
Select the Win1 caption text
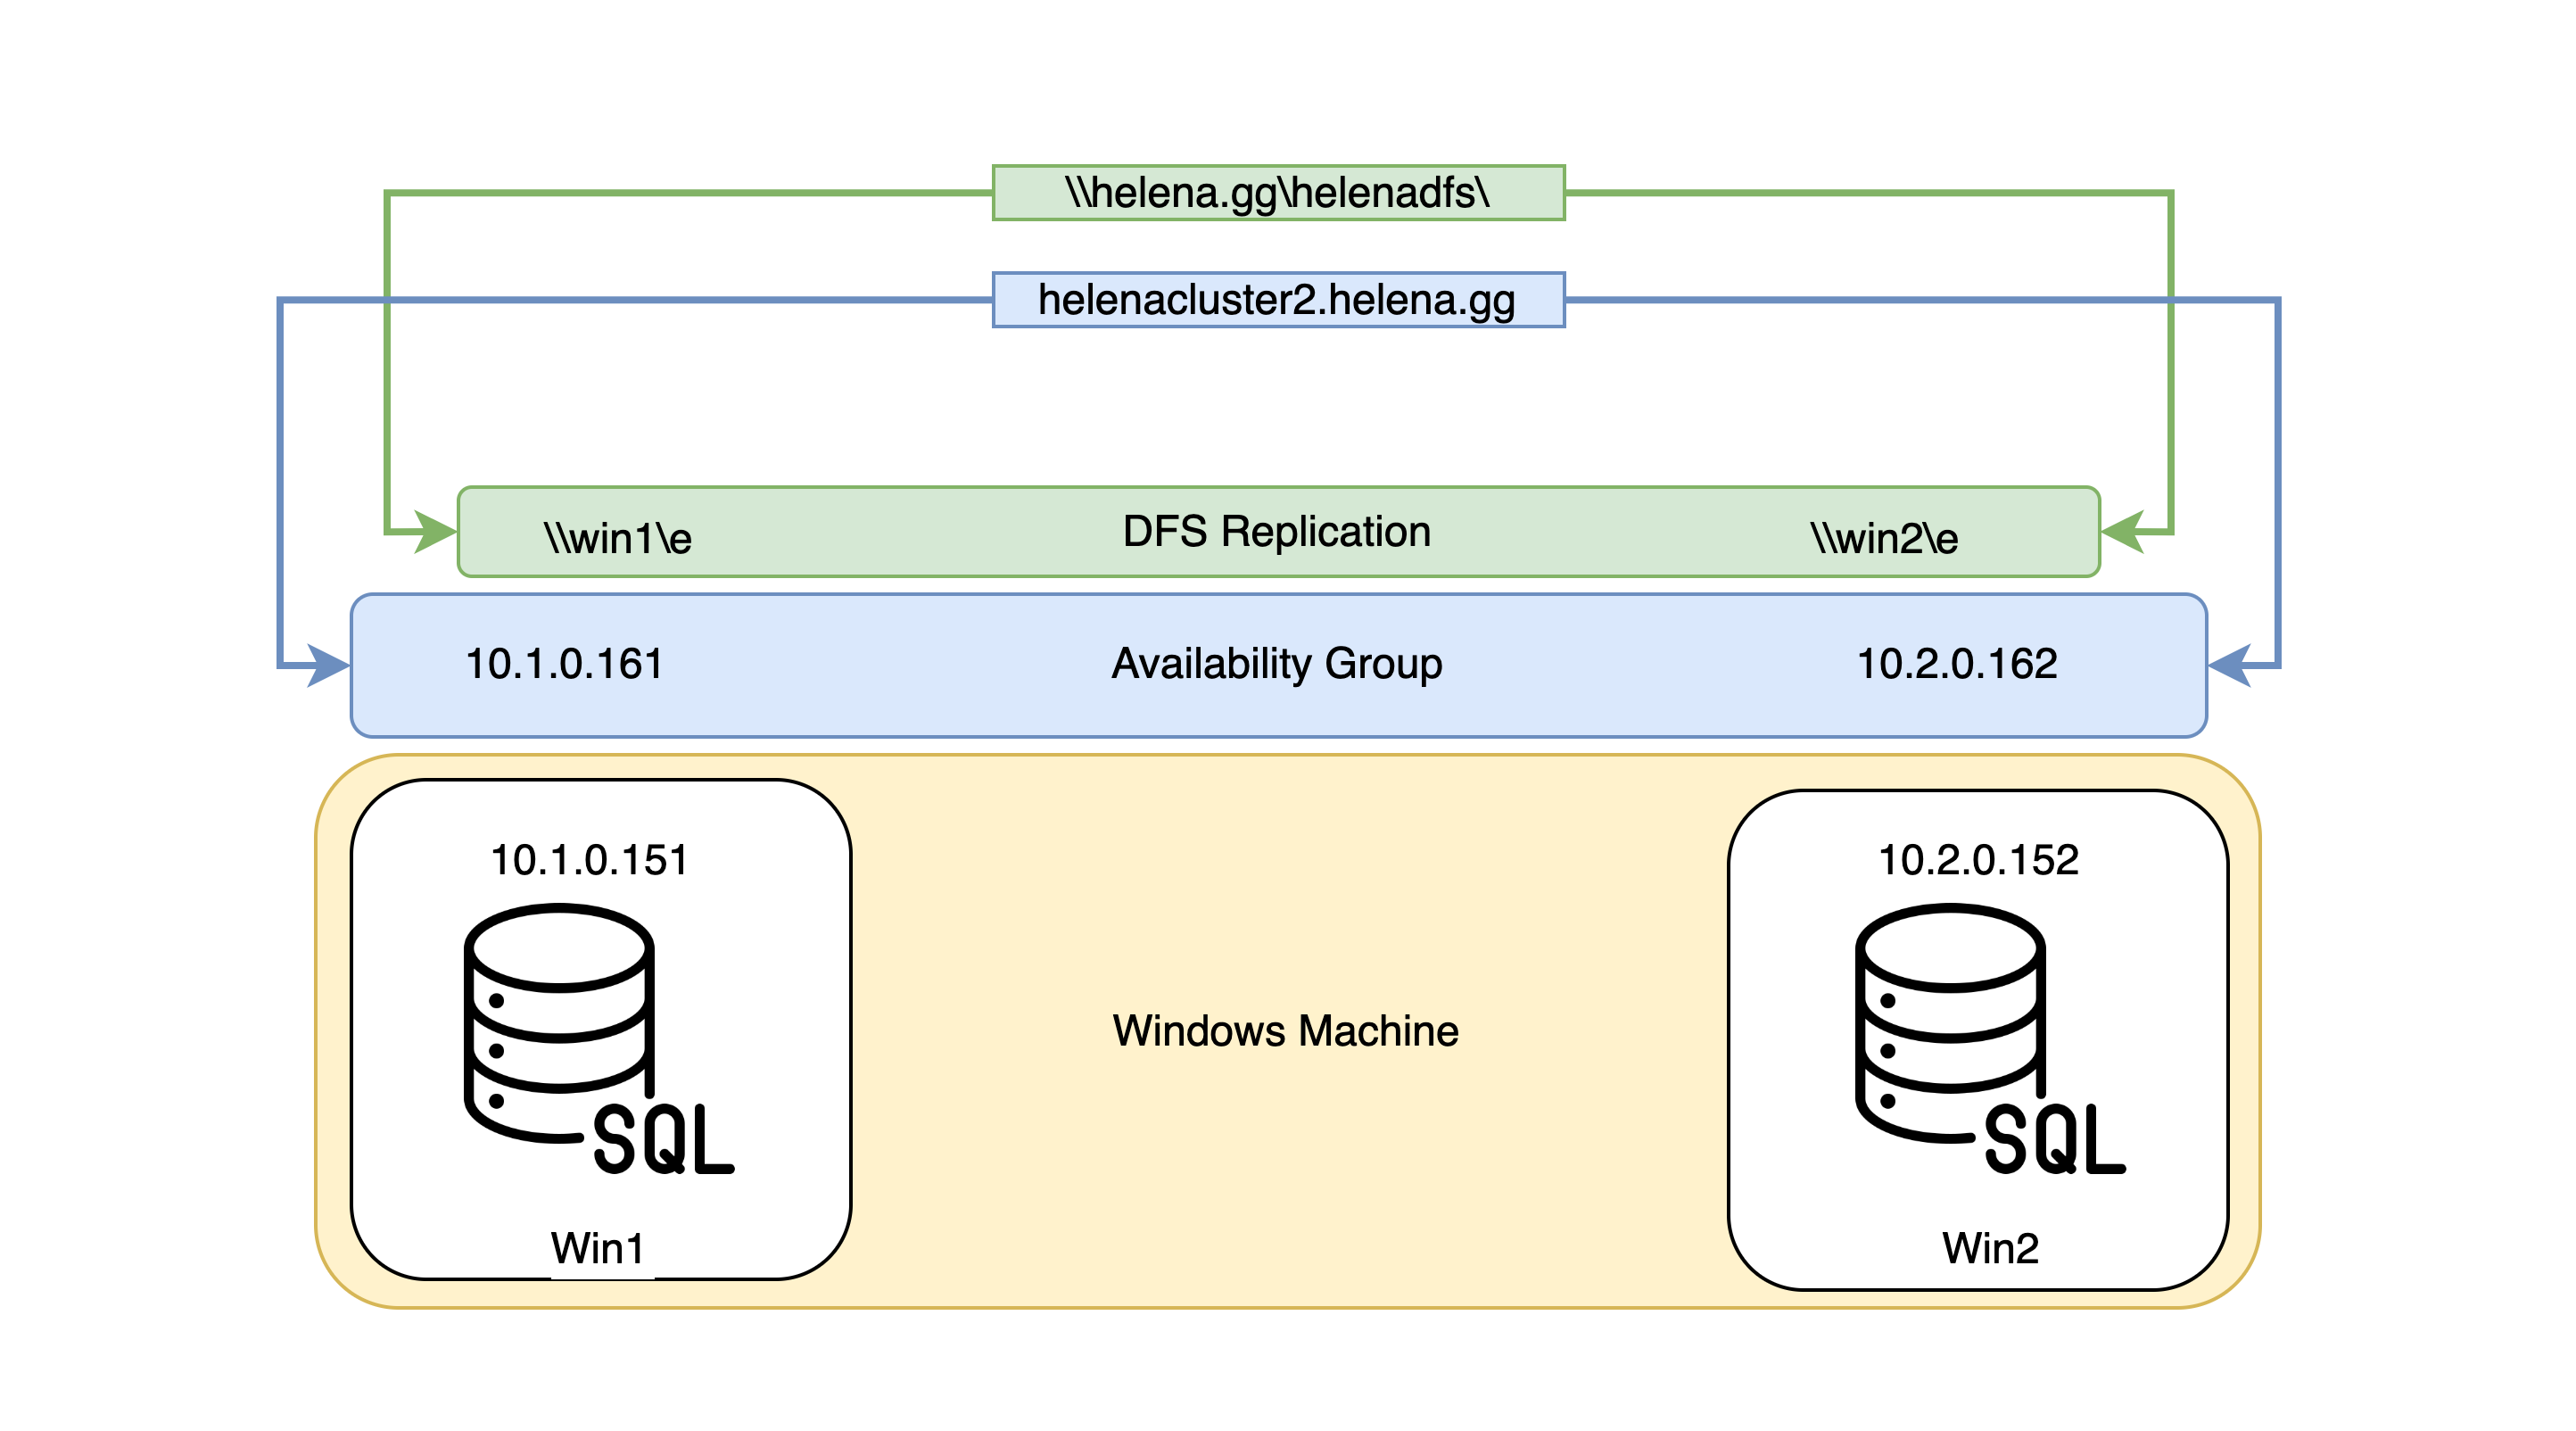pos(598,1248)
